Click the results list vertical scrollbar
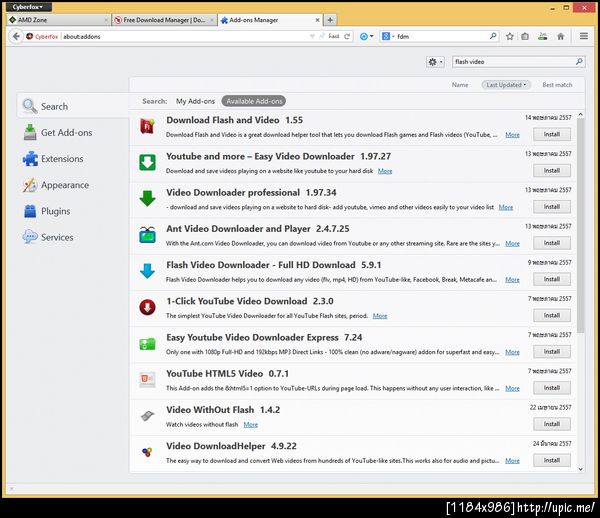The height and width of the screenshot is (518, 600). point(580,226)
